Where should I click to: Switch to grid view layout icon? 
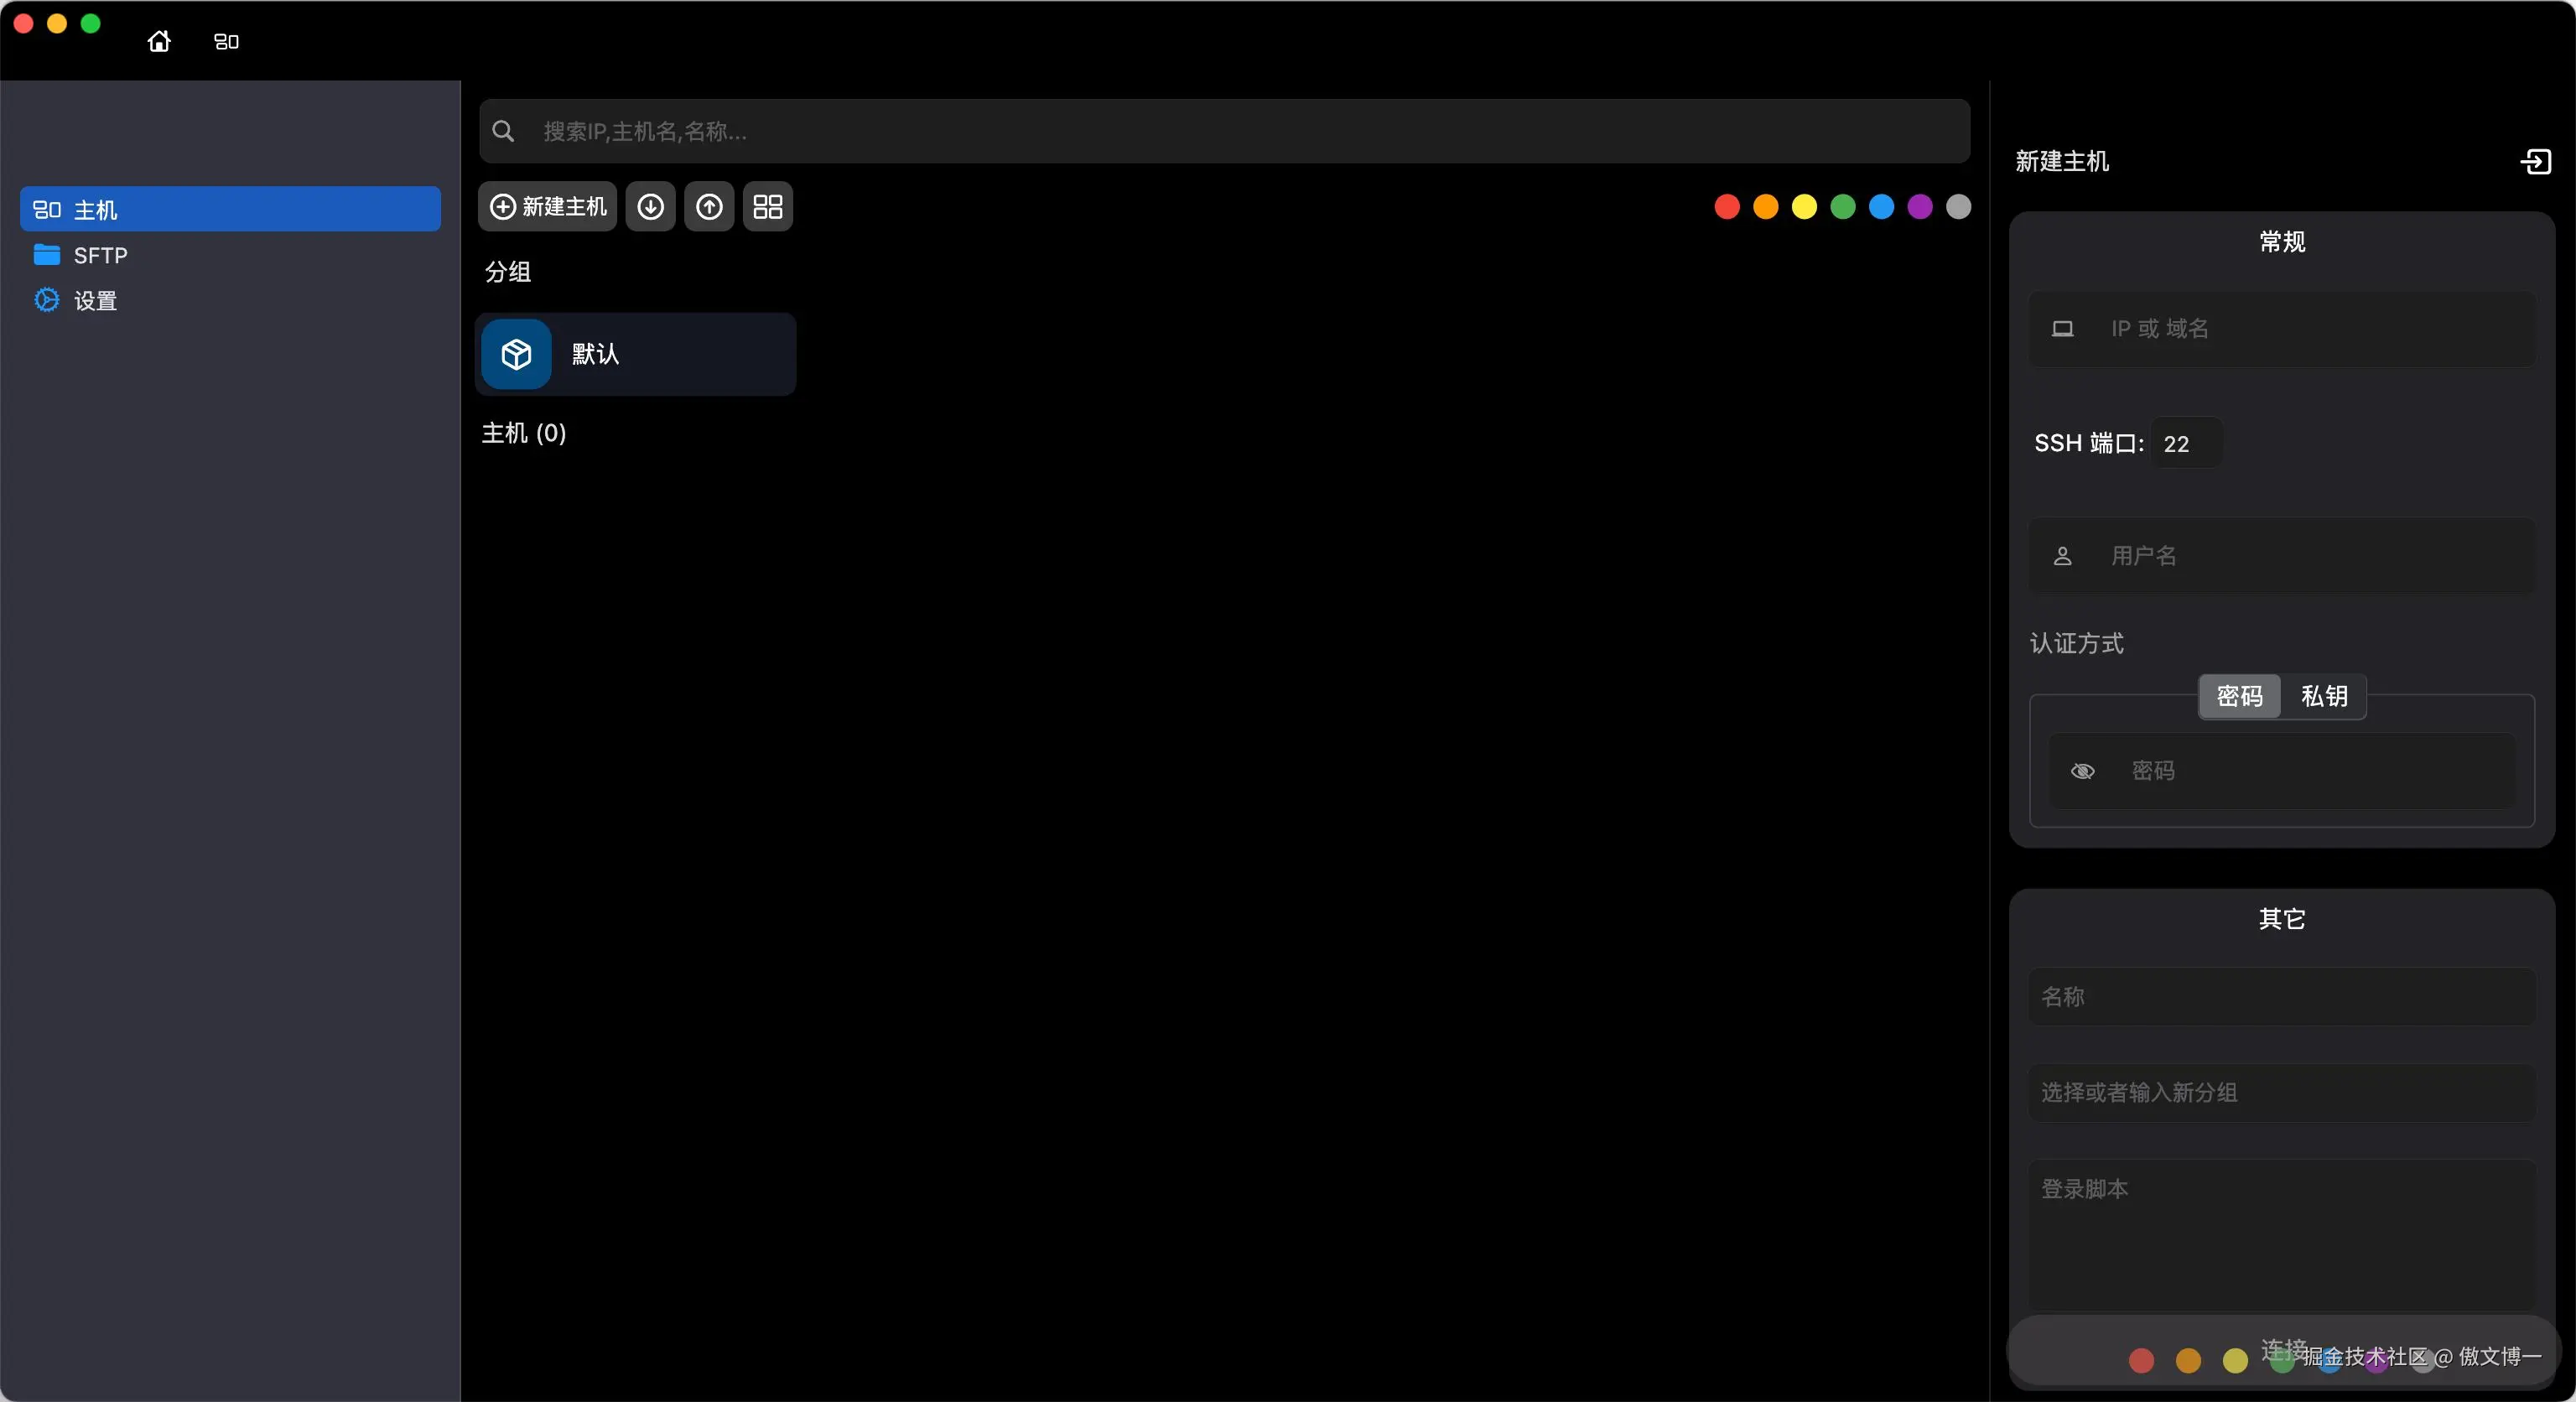pyautogui.click(x=768, y=207)
